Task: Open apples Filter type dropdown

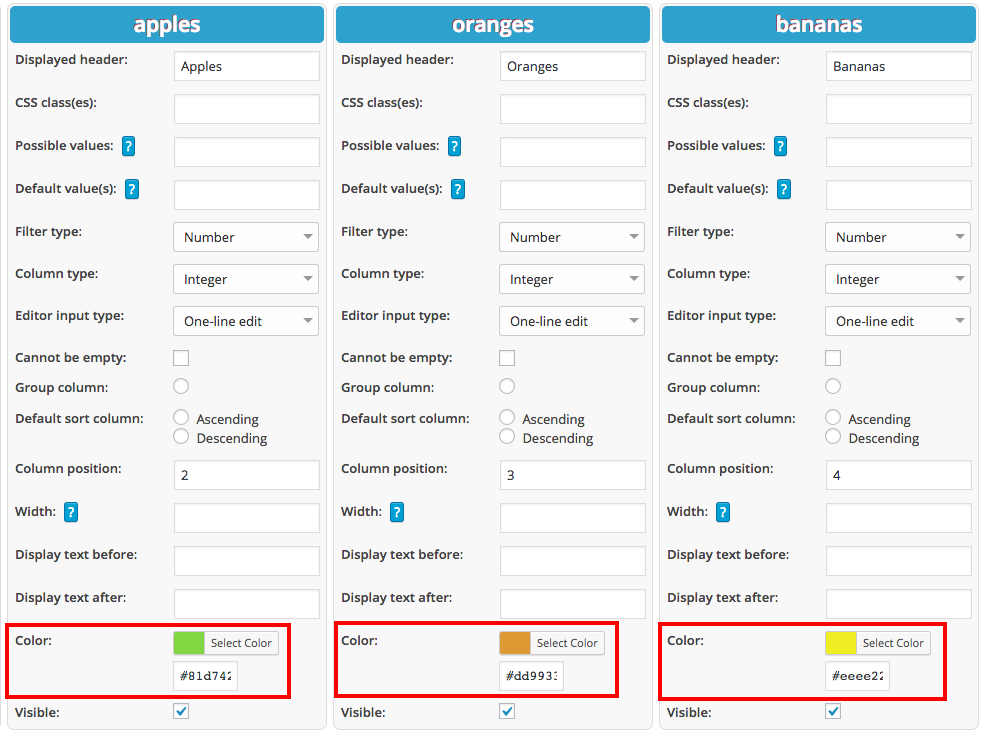Action: pyautogui.click(x=246, y=237)
